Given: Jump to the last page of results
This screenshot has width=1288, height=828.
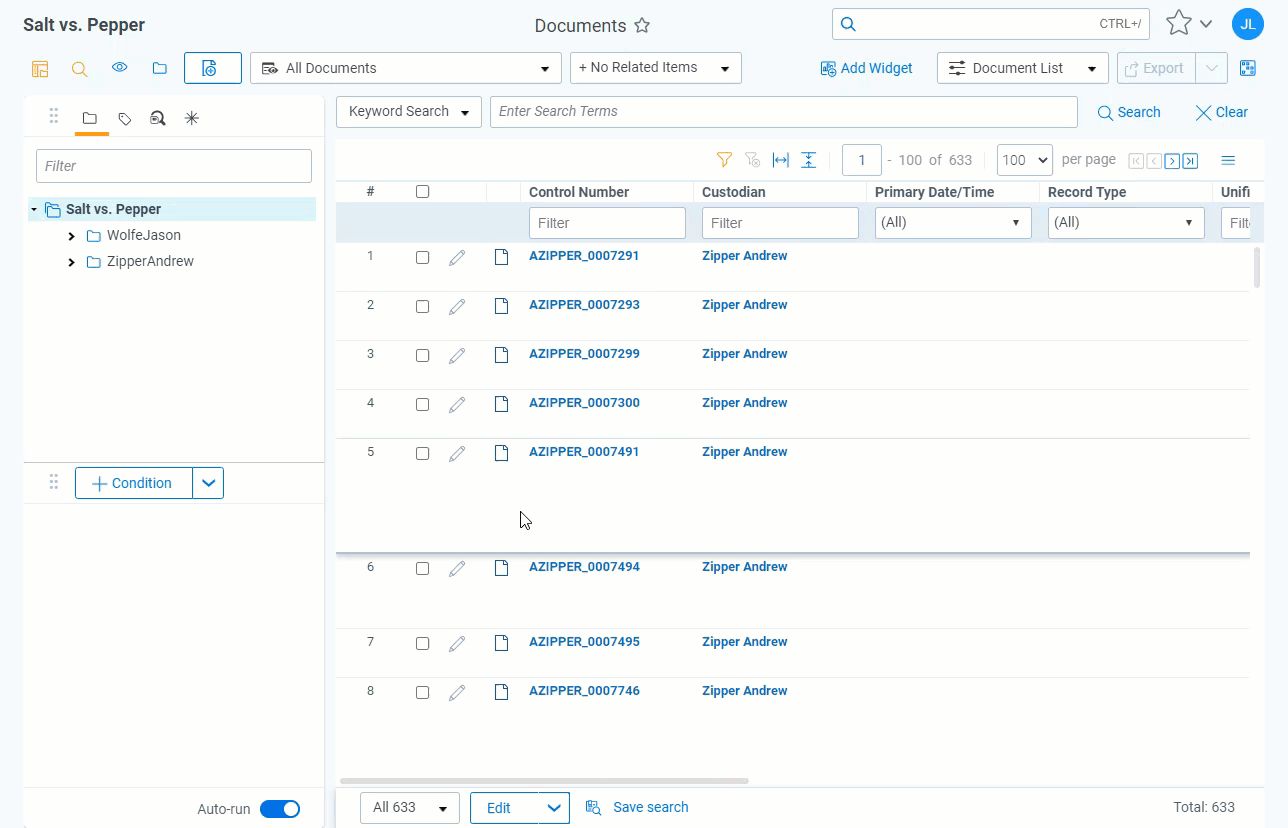Looking at the screenshot, I should pos(1190,161).
